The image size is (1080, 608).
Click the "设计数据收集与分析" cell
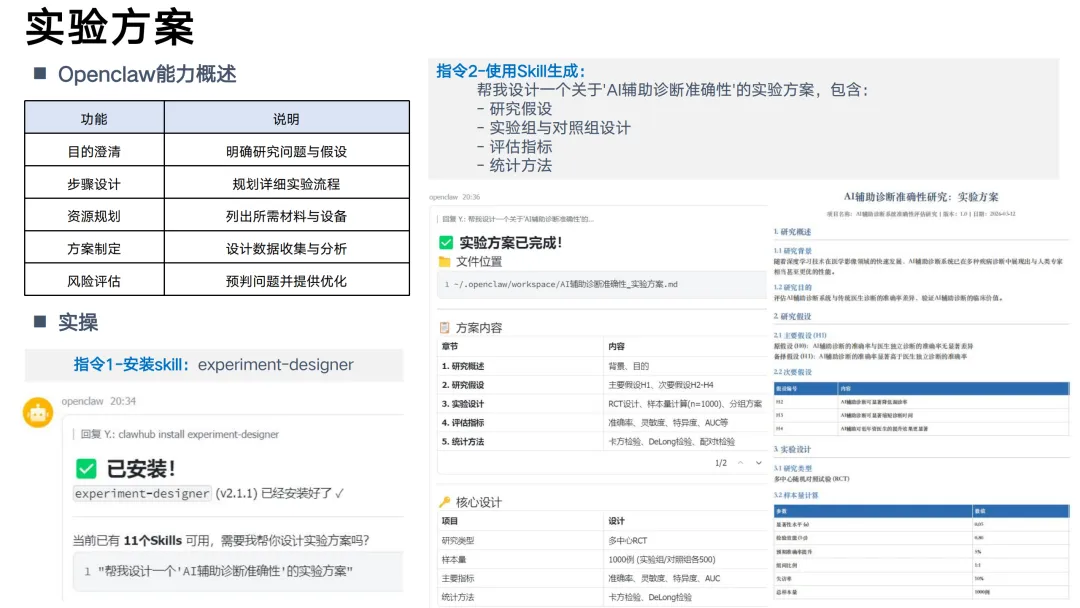[287, 248]
